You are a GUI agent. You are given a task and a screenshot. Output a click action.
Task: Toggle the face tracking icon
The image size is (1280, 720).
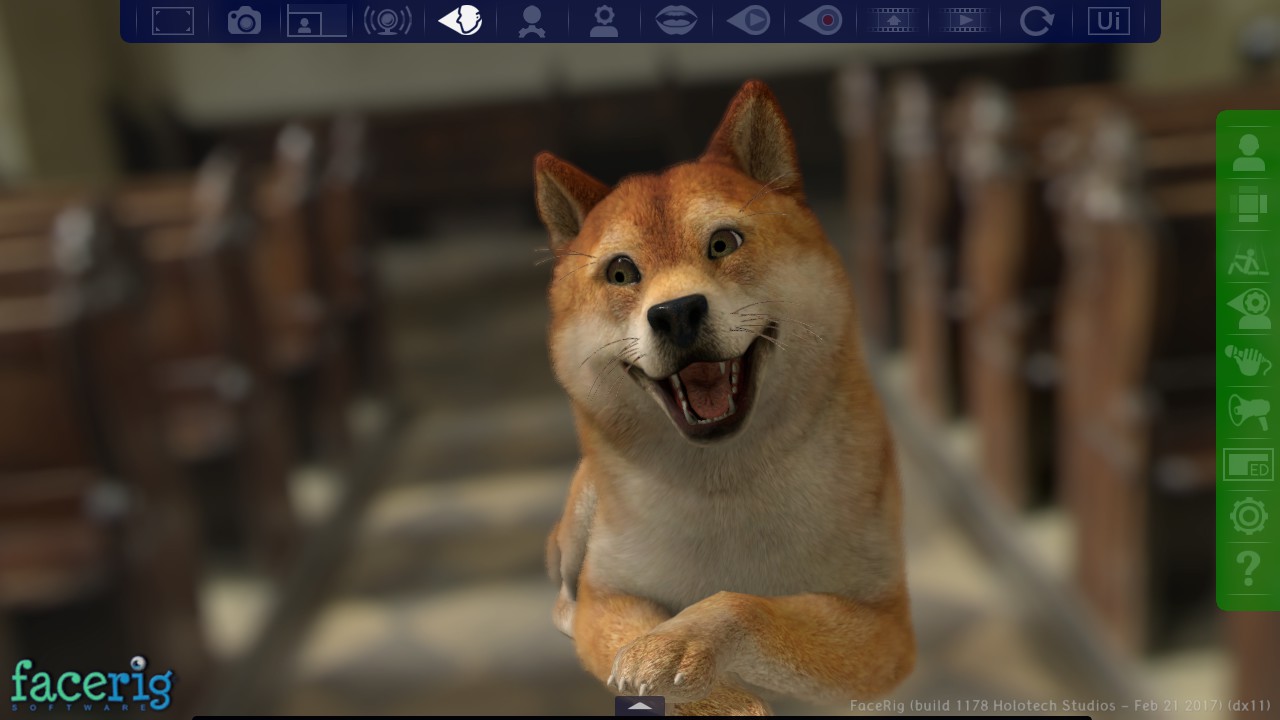(461, 20)
